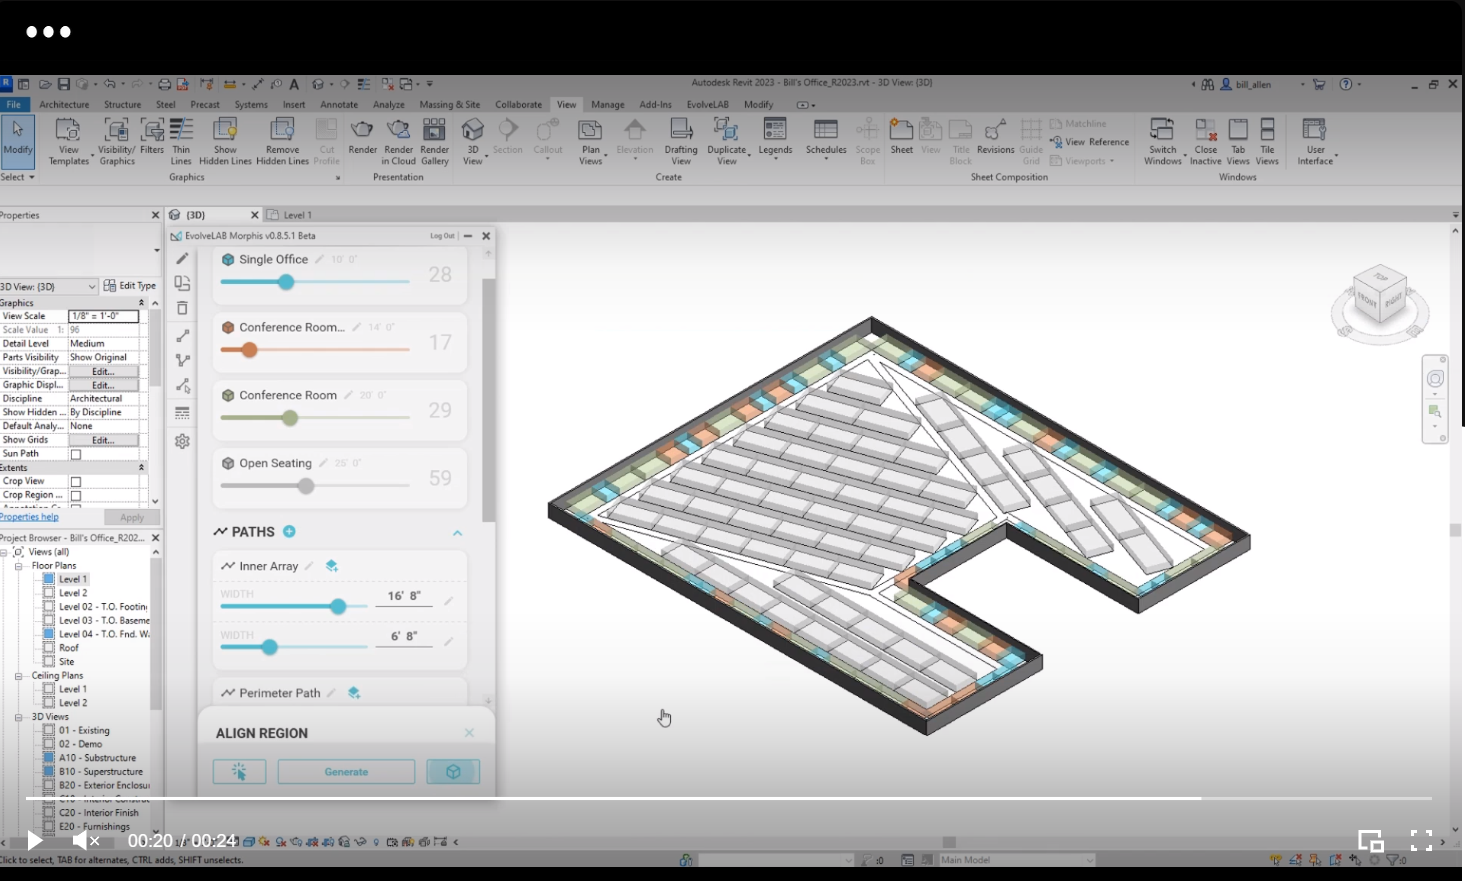
Task: Switch to the Level 1 view tab
Action: click(297, 215)
